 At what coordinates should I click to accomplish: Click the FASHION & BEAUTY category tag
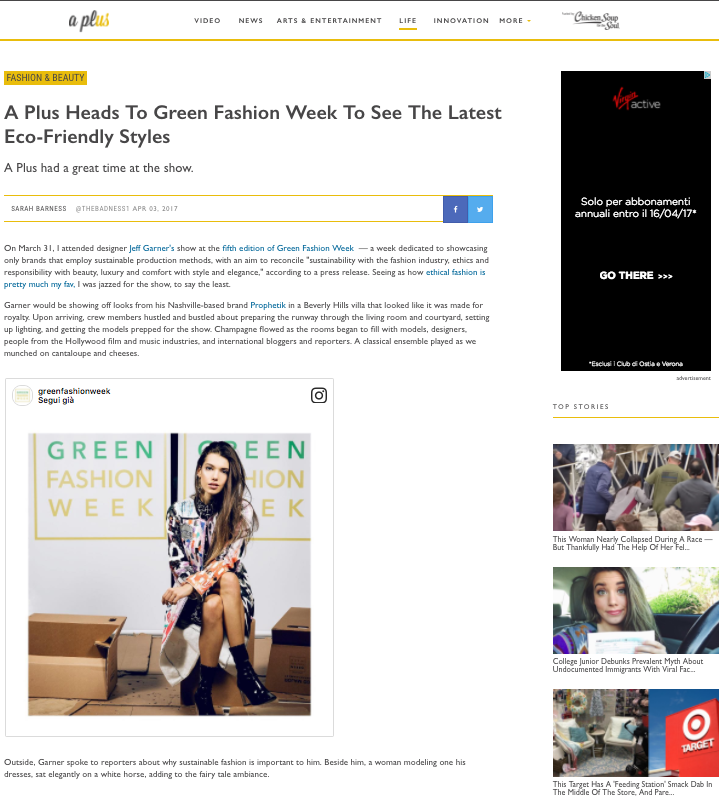[x=45, y=78]
